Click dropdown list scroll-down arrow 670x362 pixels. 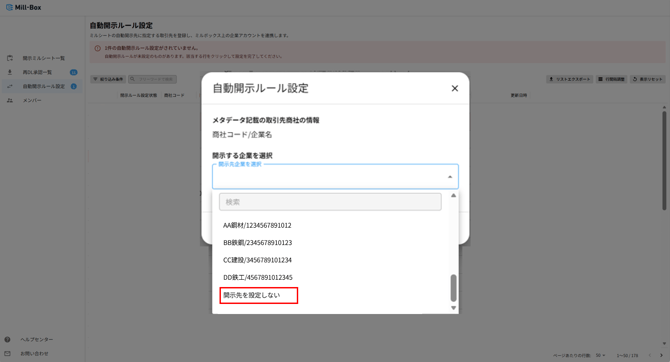pos(453,308)
